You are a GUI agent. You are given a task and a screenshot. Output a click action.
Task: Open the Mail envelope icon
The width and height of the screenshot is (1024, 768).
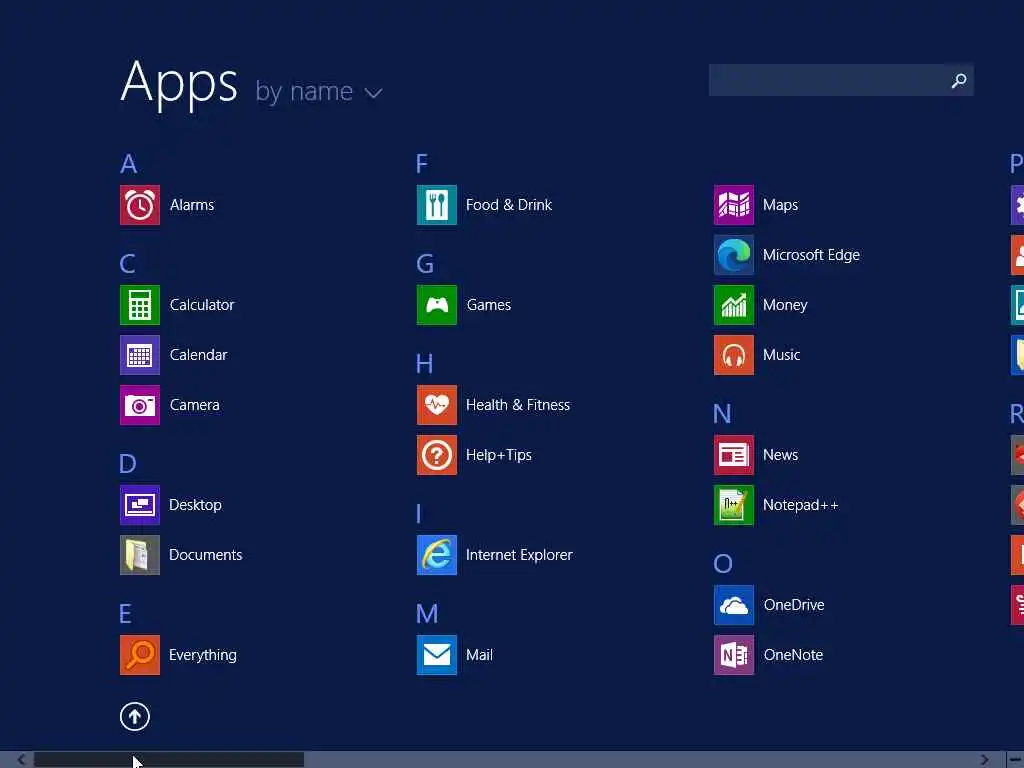(x=437, y=655)
